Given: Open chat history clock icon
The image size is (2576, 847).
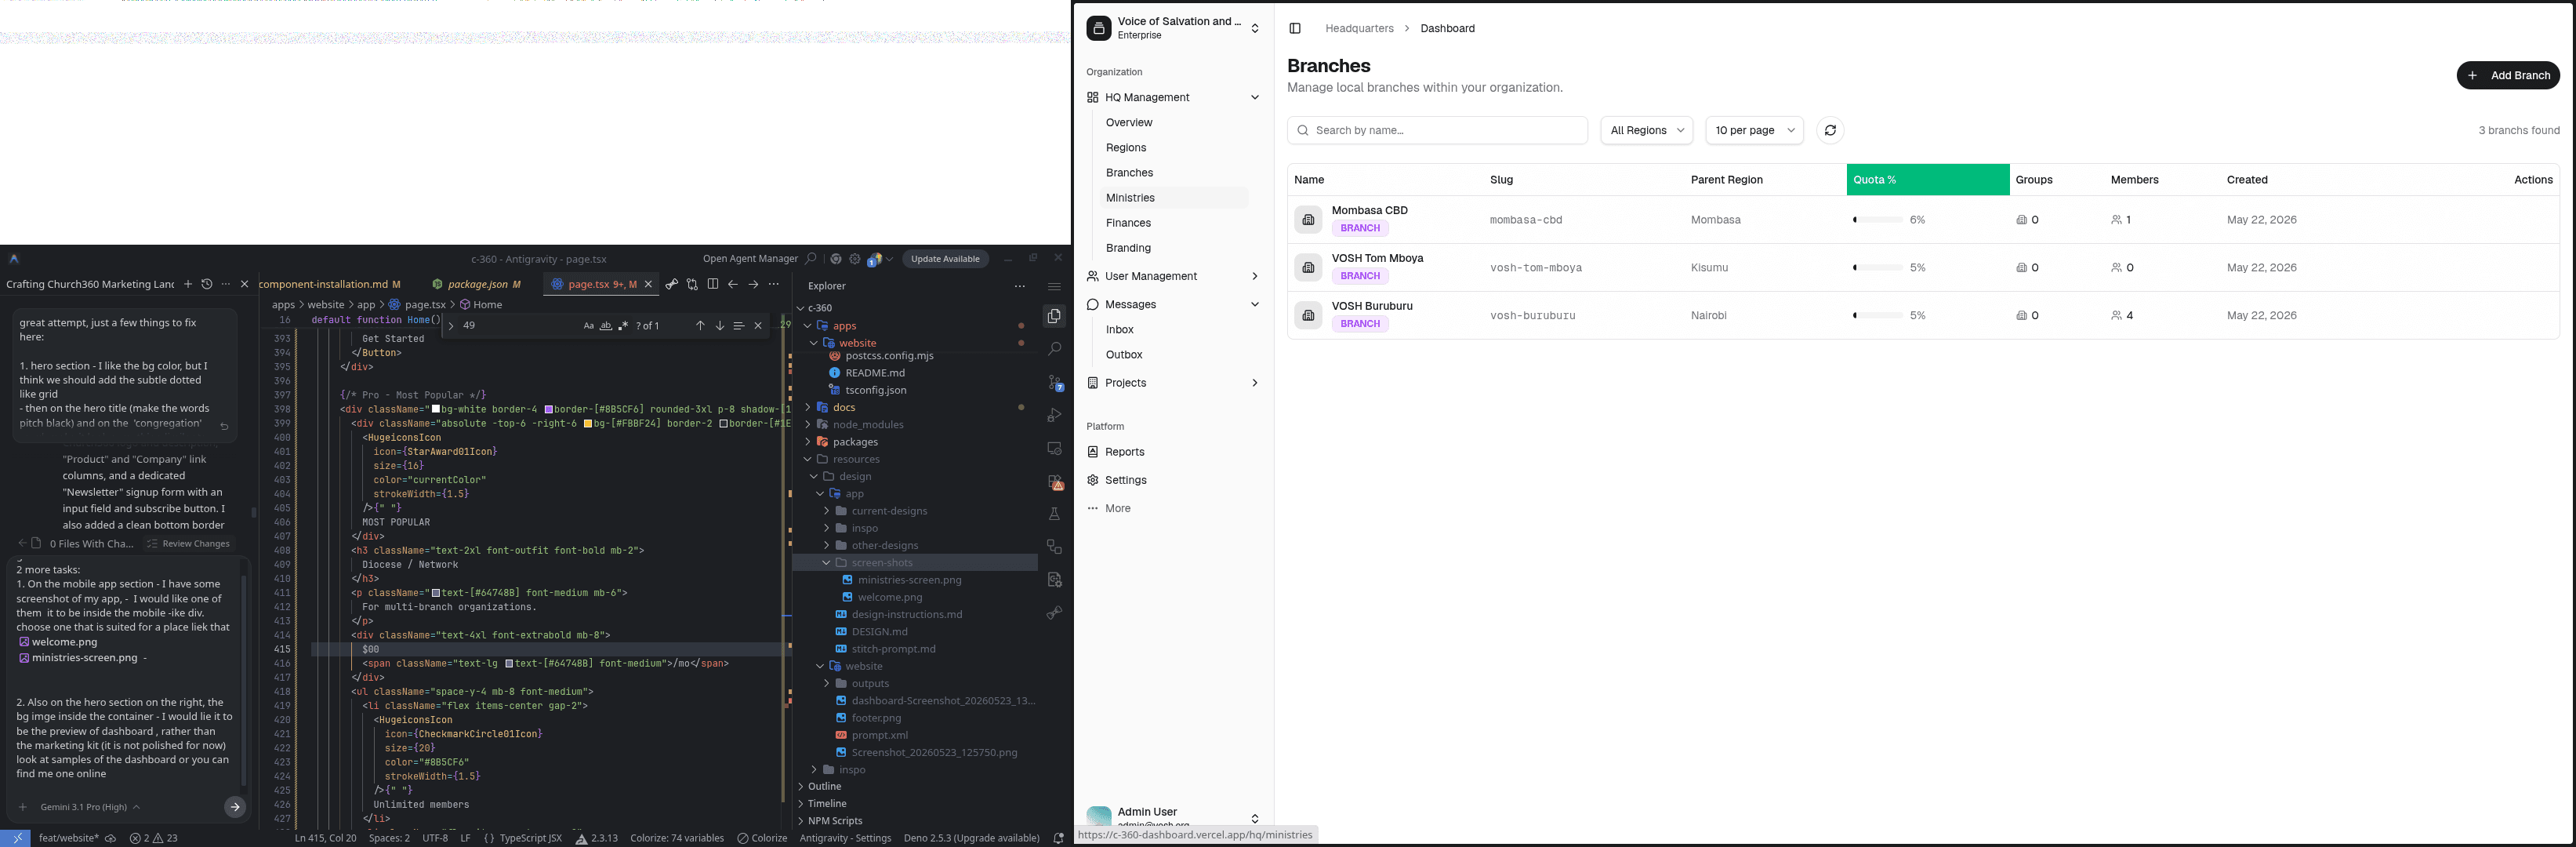Looking at the screenshot, I should point(206,284).
